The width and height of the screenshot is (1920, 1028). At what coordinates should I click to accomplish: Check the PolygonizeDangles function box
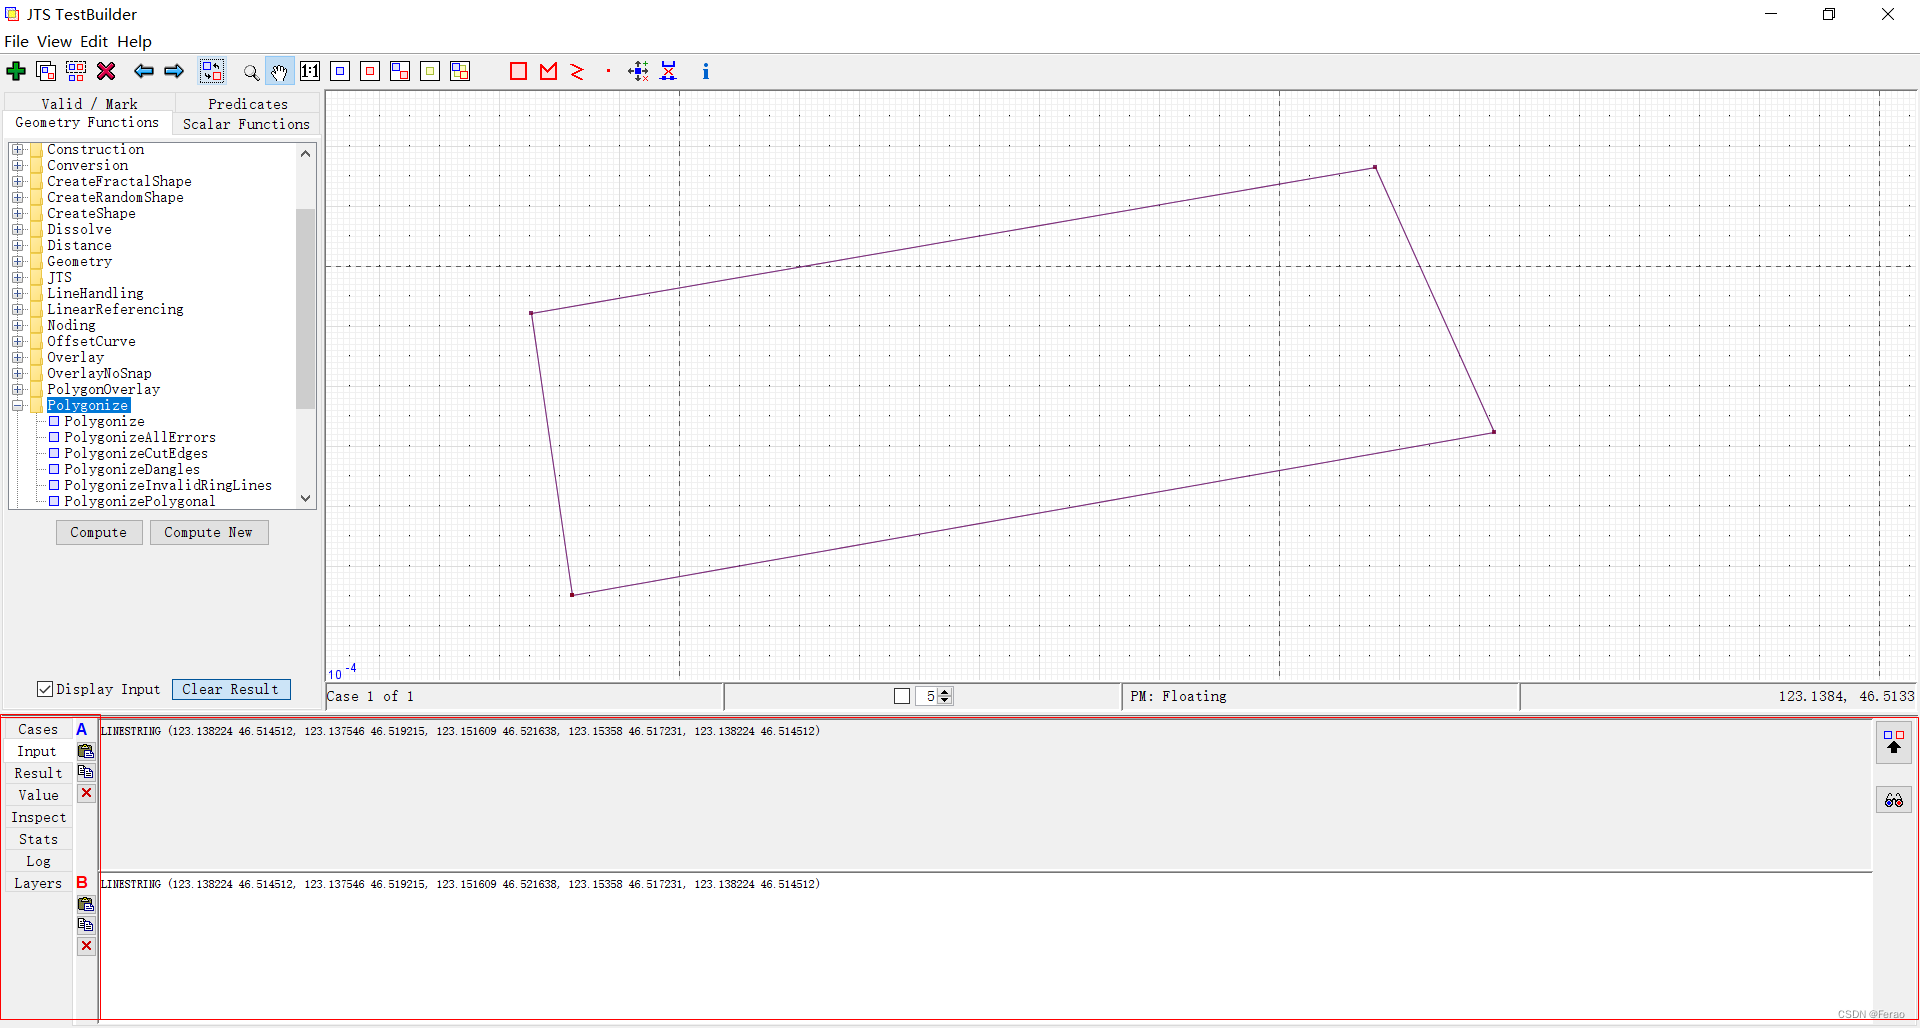tap(55, 469)
